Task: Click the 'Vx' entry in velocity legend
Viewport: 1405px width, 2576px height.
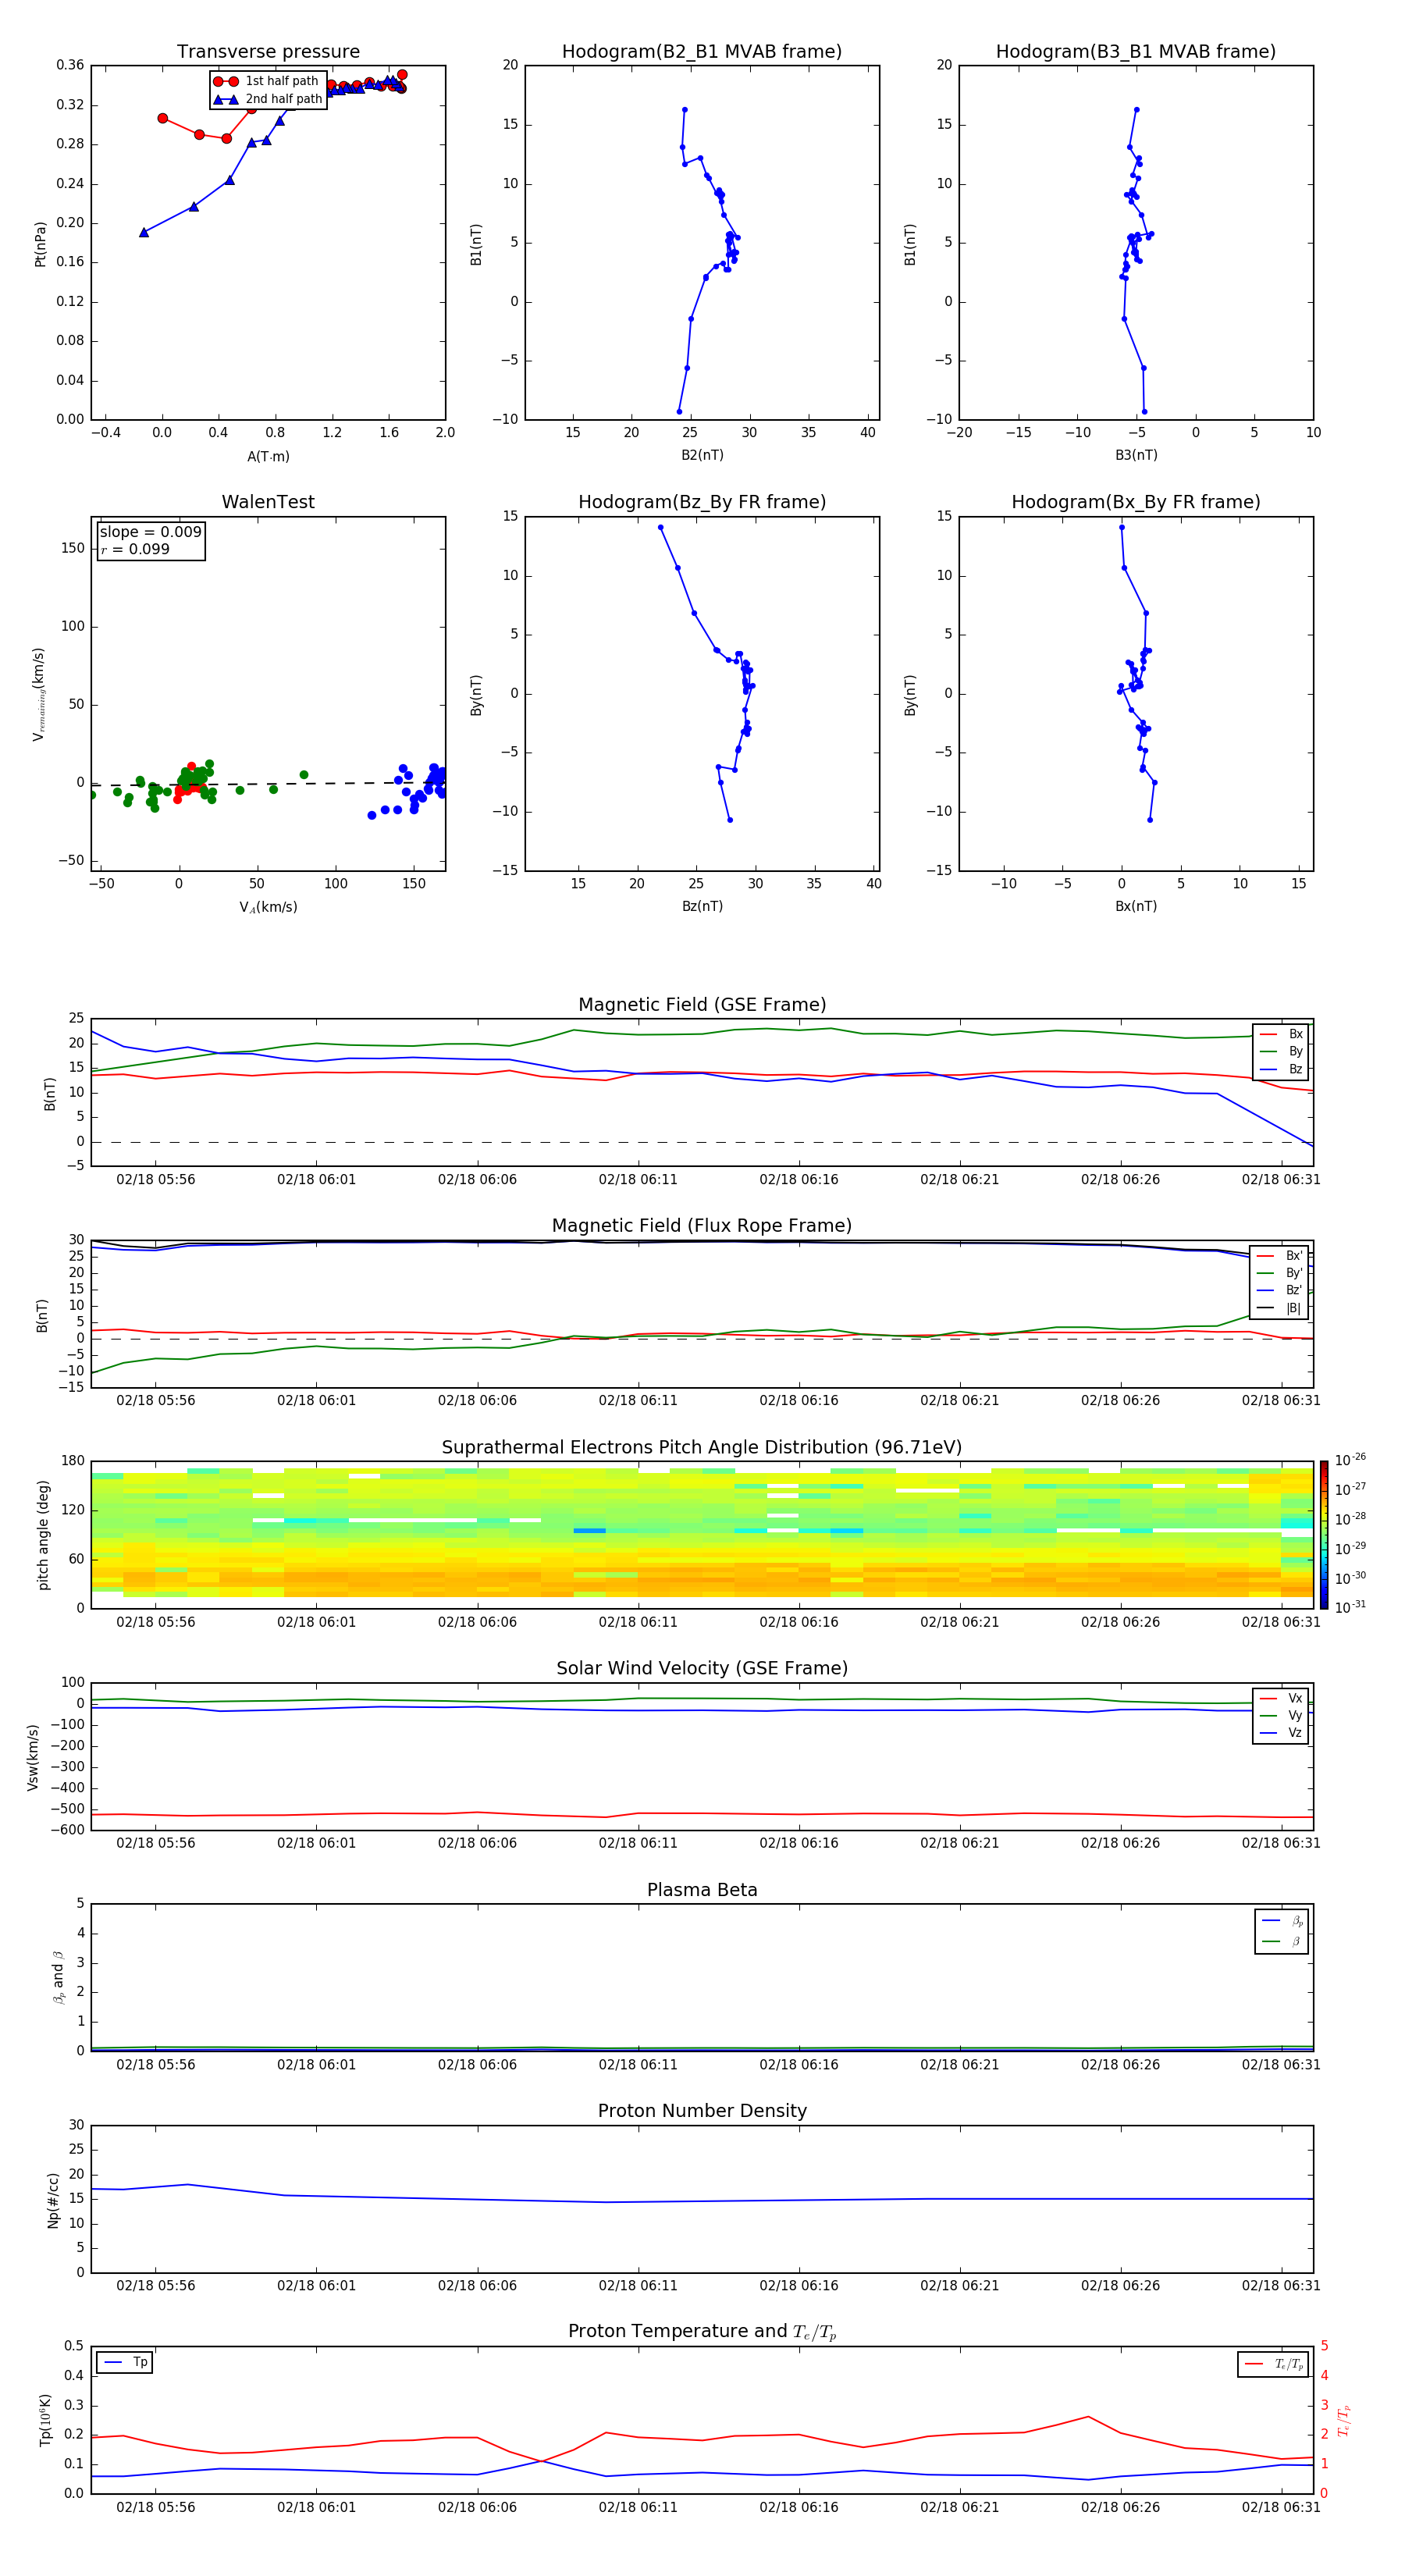Action: click(1282, 1698)
